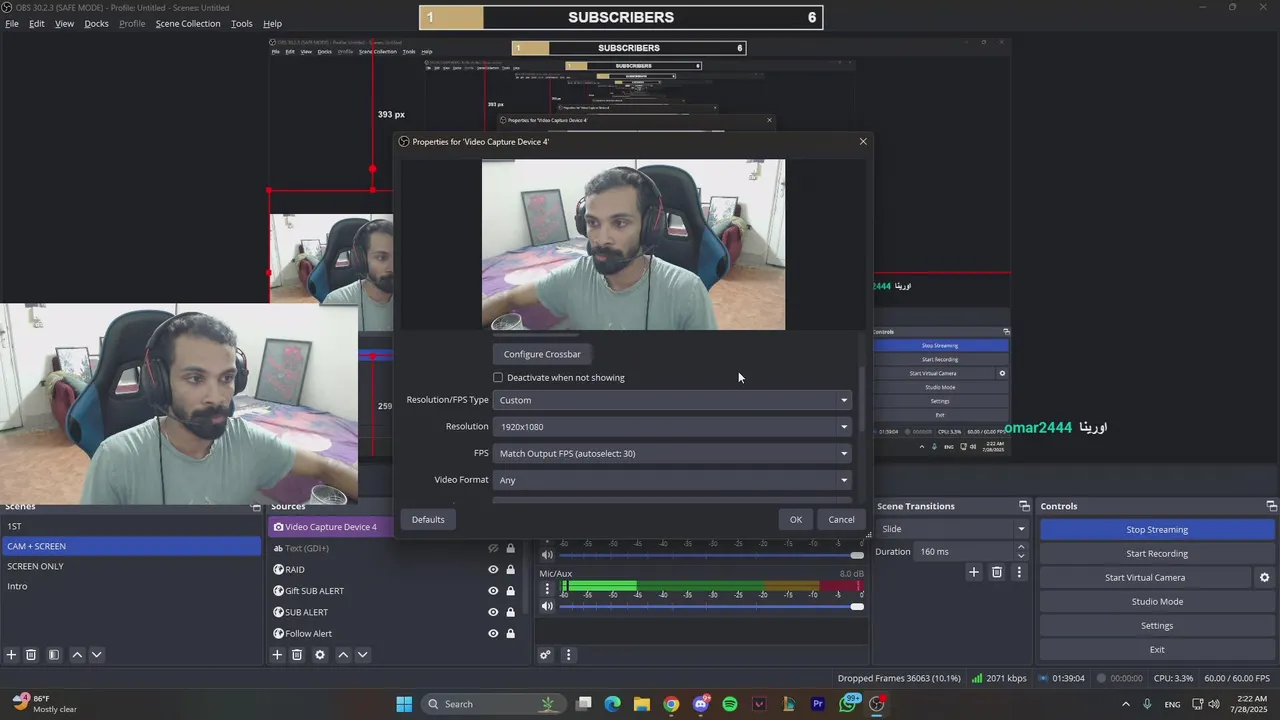This screenshot has height=720, width=1280.
Task: Show the hidden Text (GDI+) source
Action: pyautogui.click(x=493, y=548)
